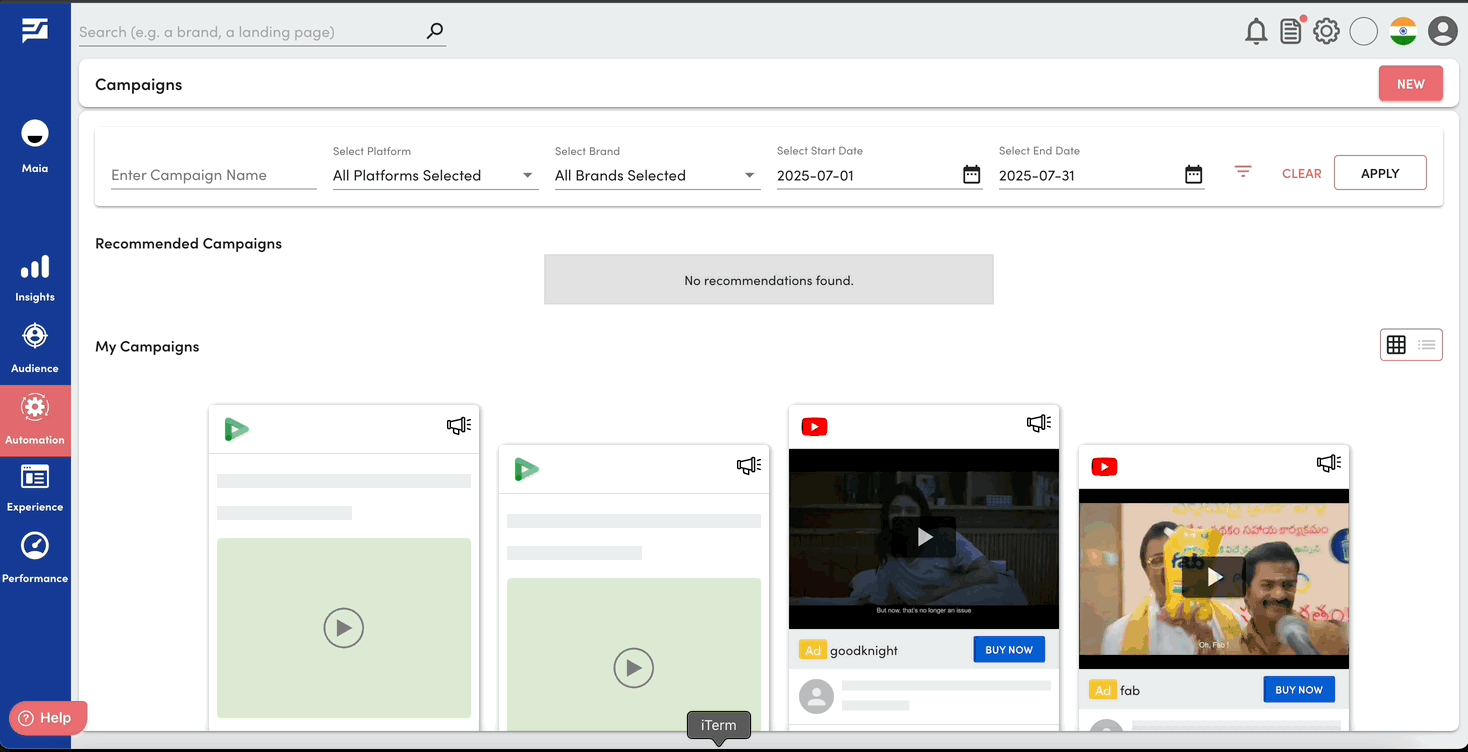The image size is (1468, 752).
Task: Expand the Select Brand dropdown
Action: [x=657, y=175]
